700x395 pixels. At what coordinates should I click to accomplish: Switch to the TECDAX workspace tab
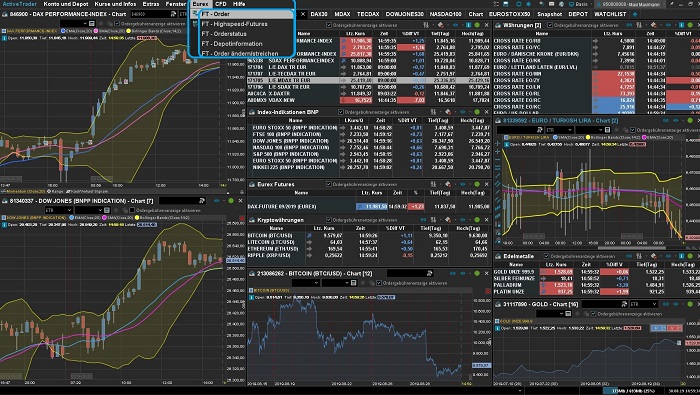tap(368, 14)
